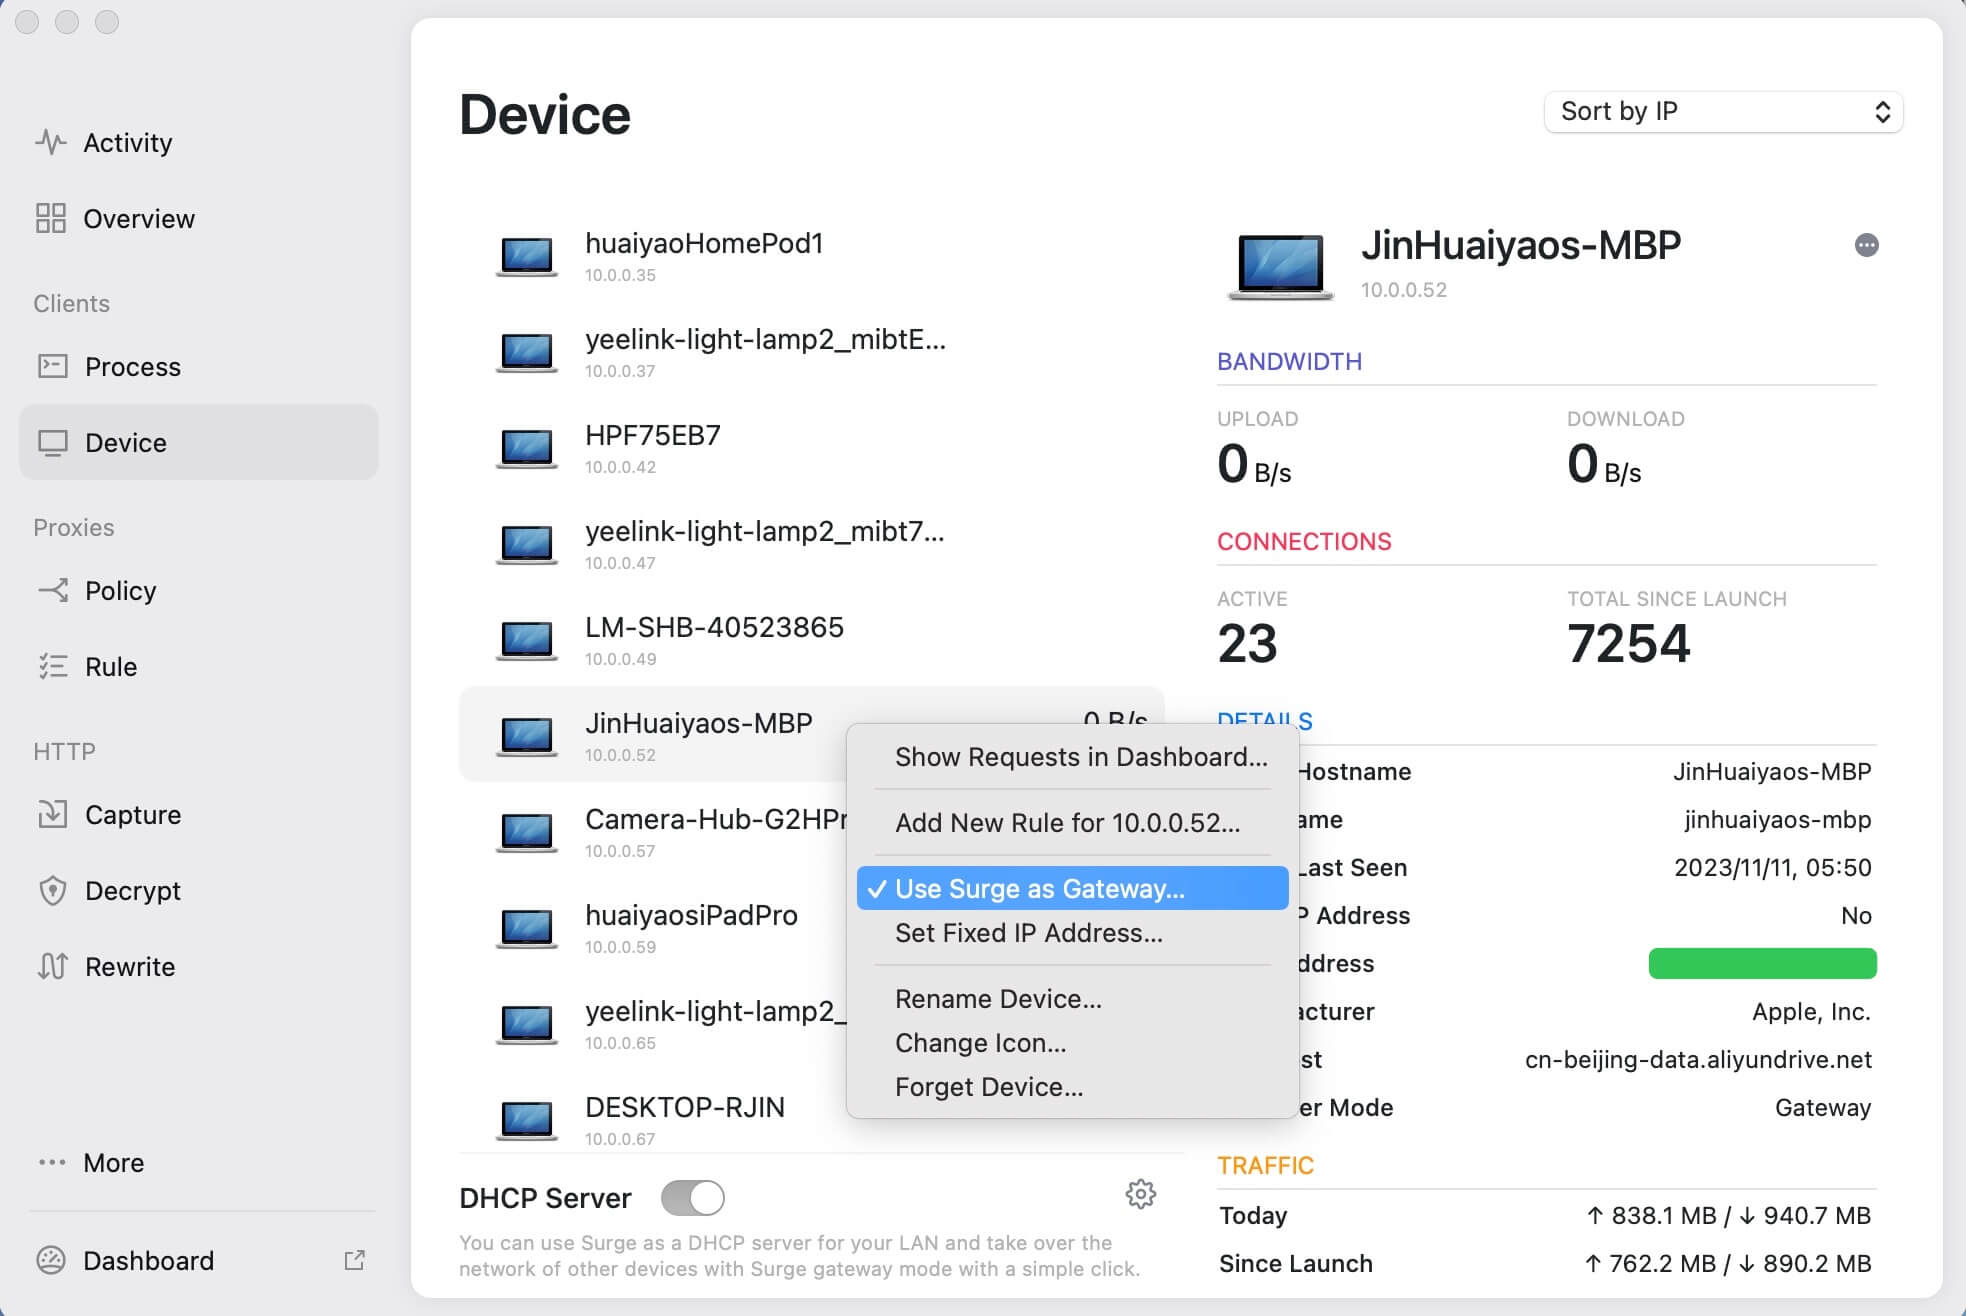The height and width of the screenshot is (1316, 1966).
Task: Click the huaiyaosiPadPro device icon
Action: click(x=527, y=928)
